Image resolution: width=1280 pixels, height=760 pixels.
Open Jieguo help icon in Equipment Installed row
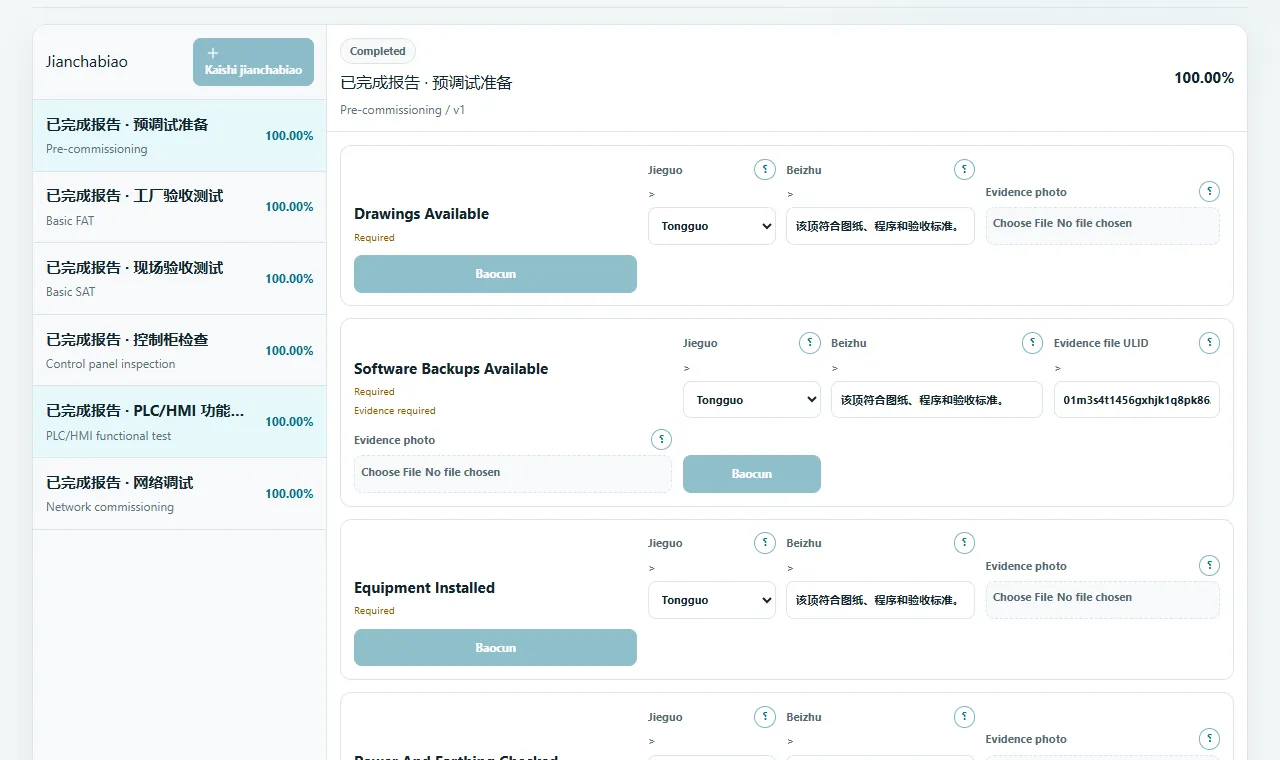pos(765,543)
